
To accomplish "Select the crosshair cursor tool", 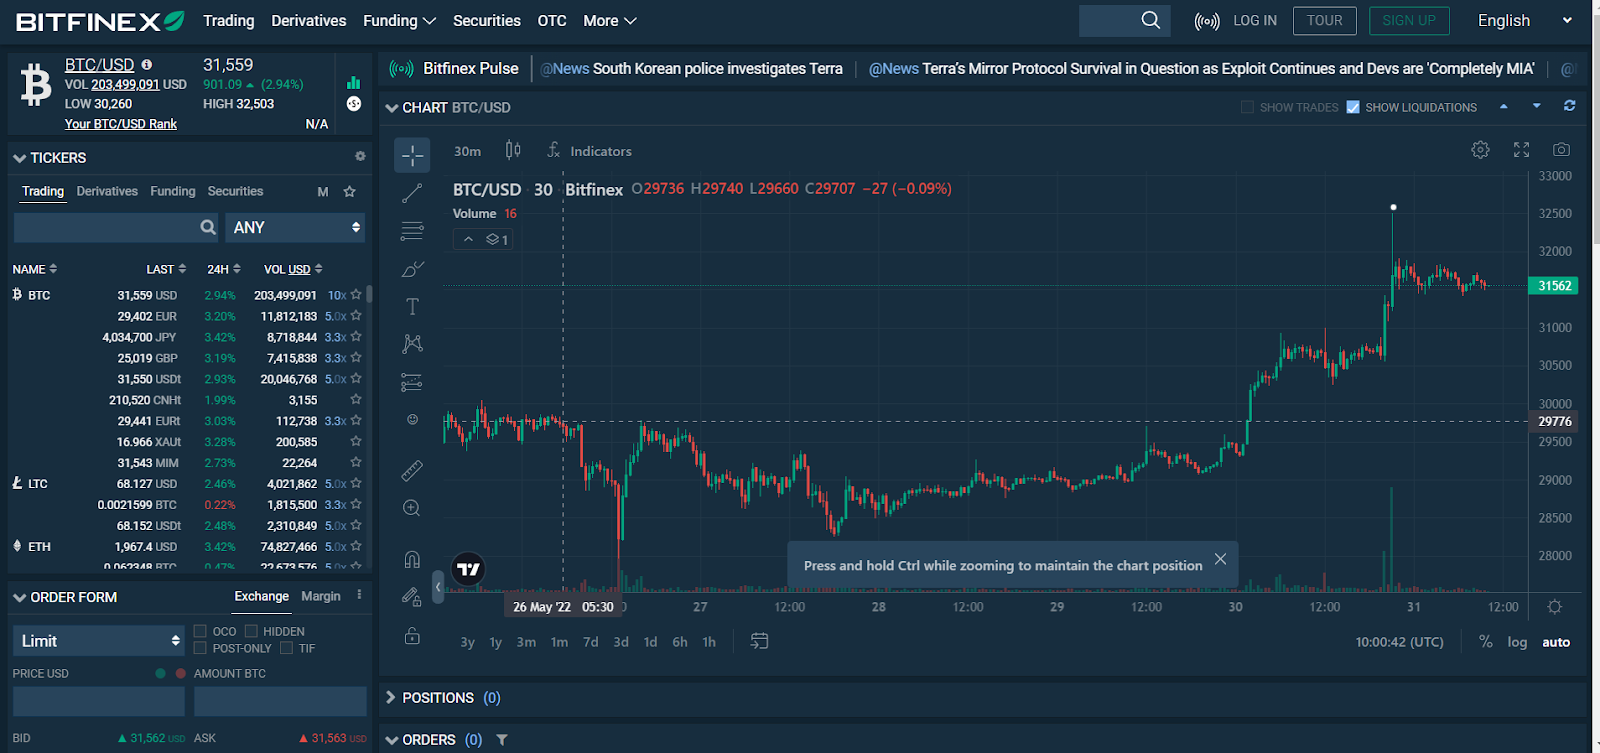I will click(x=412, y=155).
